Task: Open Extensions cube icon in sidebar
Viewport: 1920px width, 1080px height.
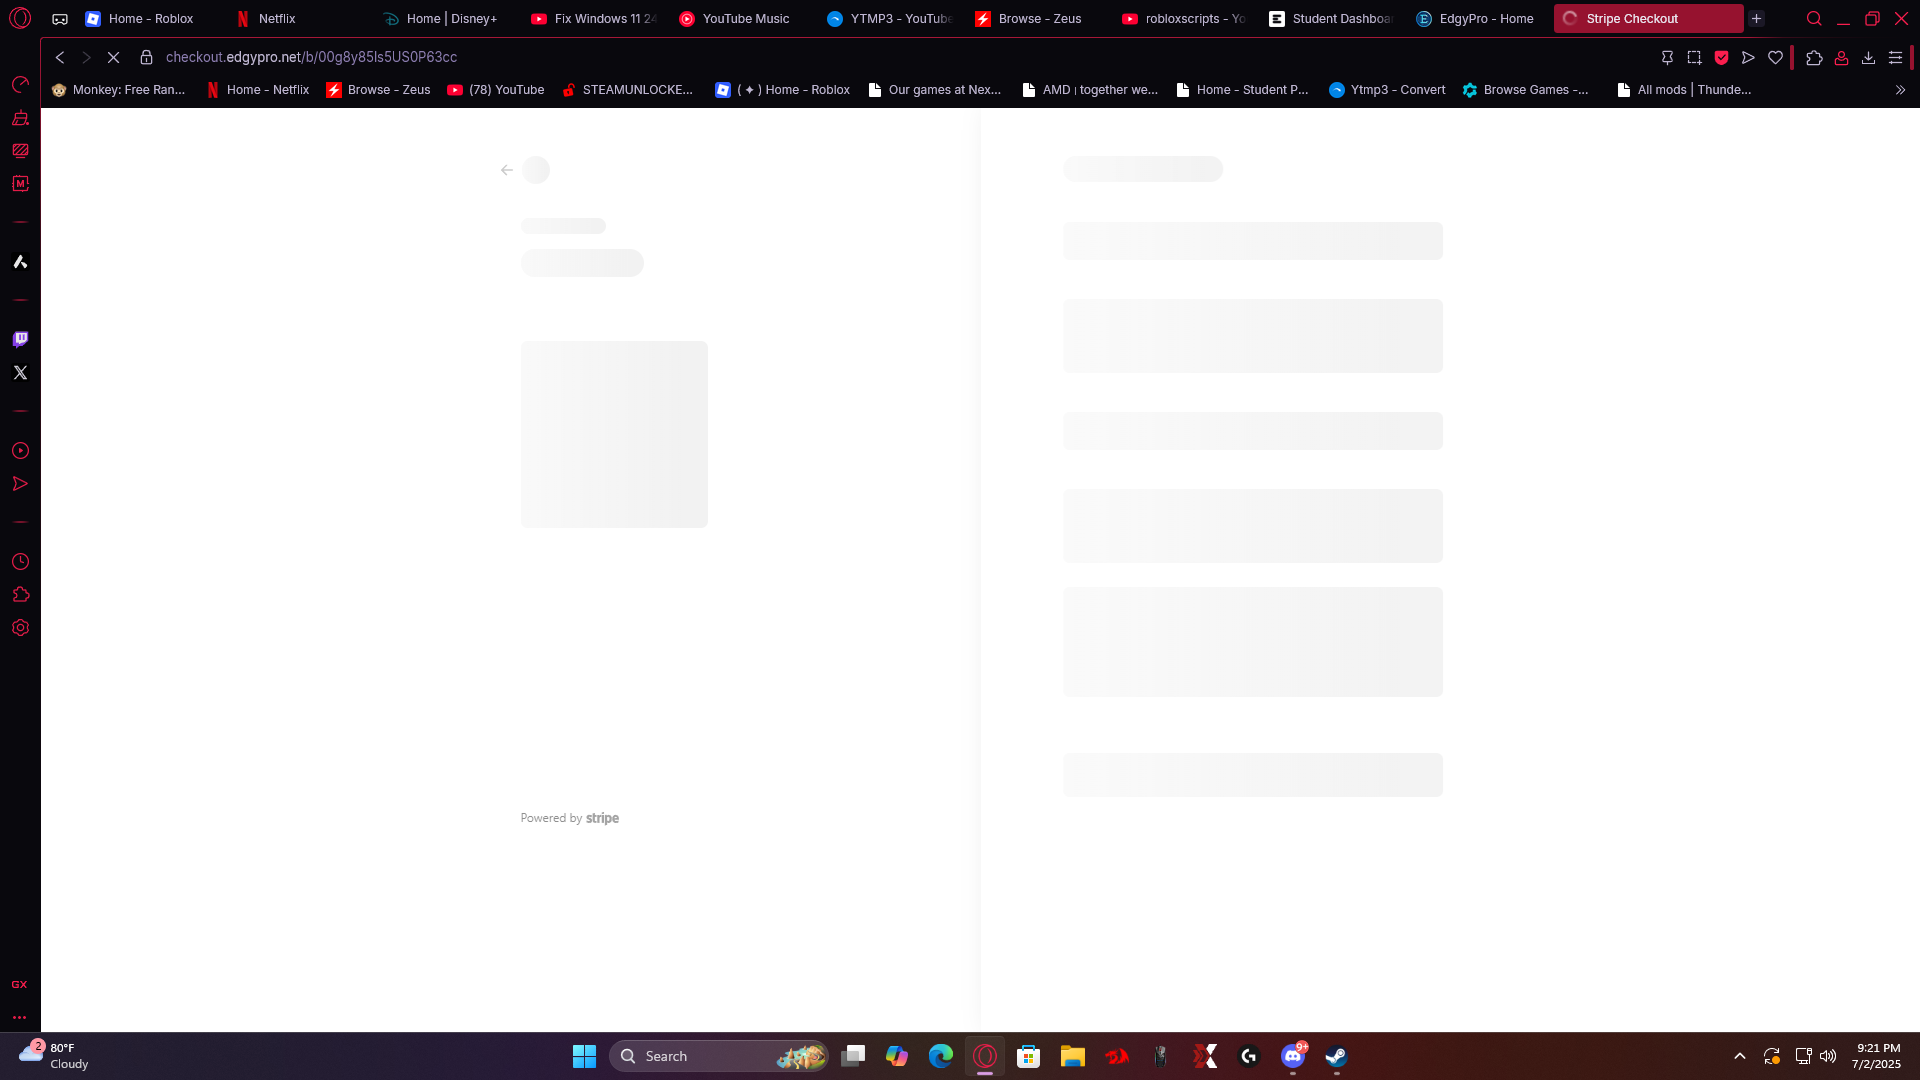Action: click(x=20, y=595)
